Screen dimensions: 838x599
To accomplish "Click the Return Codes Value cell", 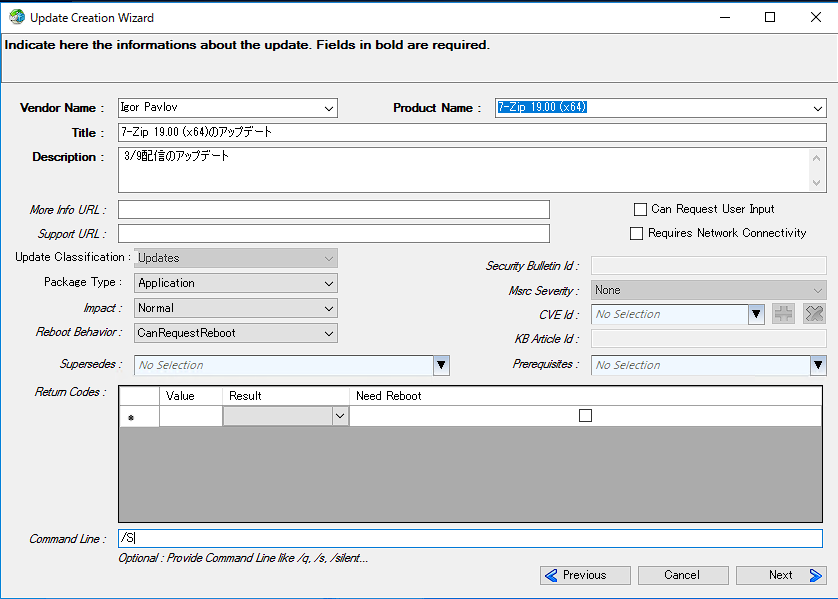I will click(191, 416).
